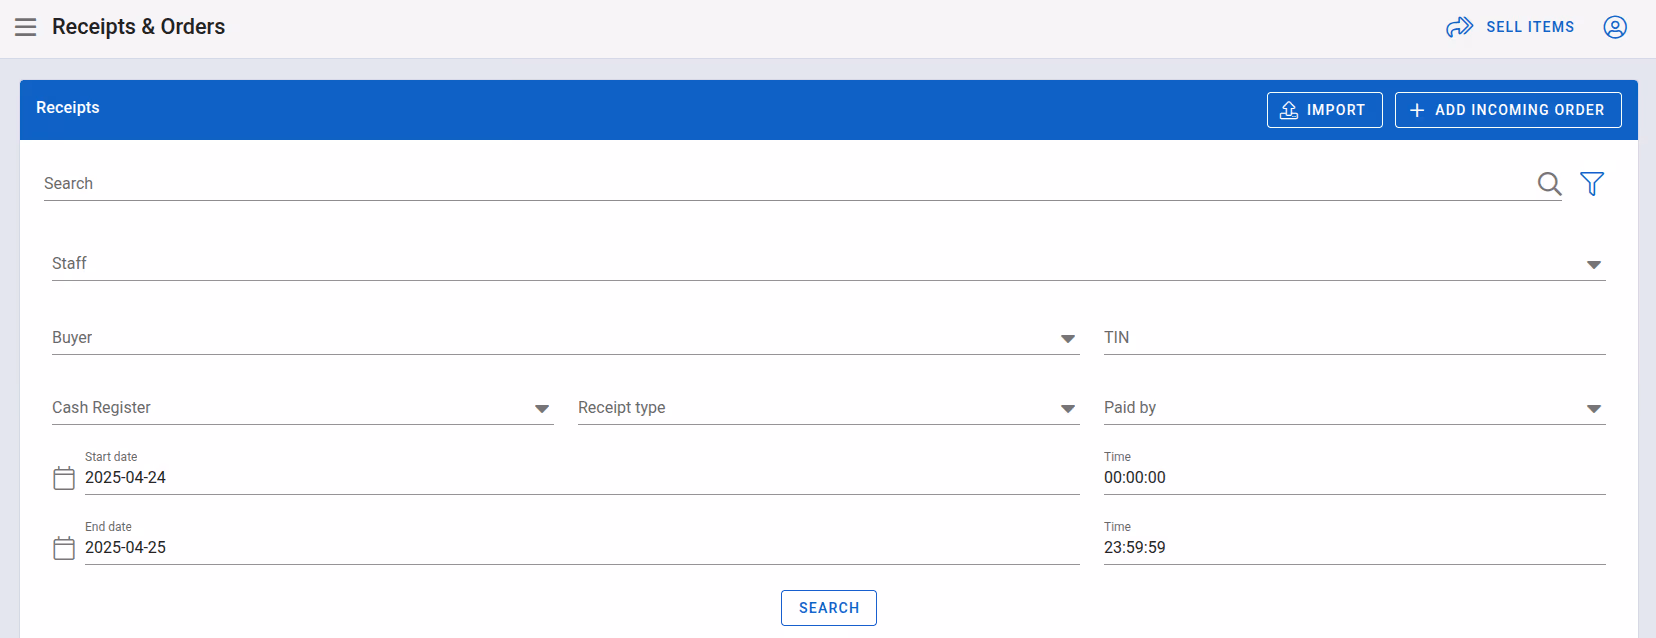
Task: Open the user account profile icon
Action: 1615,27
